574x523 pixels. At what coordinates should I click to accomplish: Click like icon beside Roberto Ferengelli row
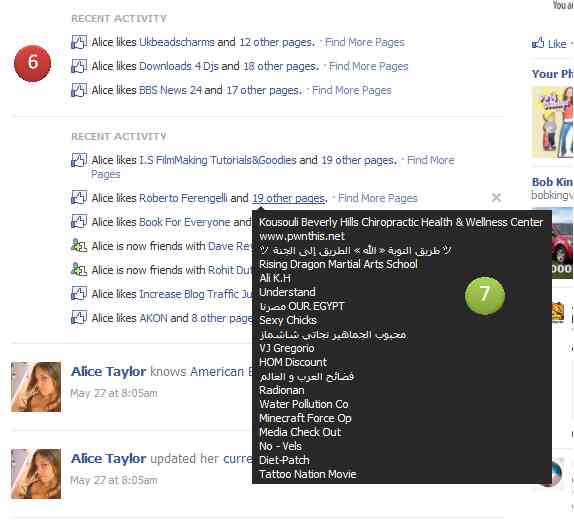click(x=79, y=198)
